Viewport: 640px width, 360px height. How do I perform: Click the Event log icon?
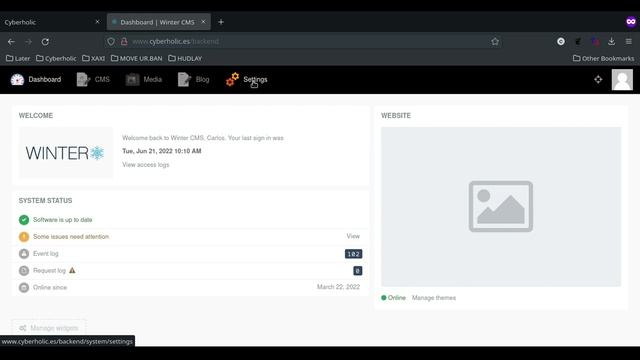click(24, 254)
